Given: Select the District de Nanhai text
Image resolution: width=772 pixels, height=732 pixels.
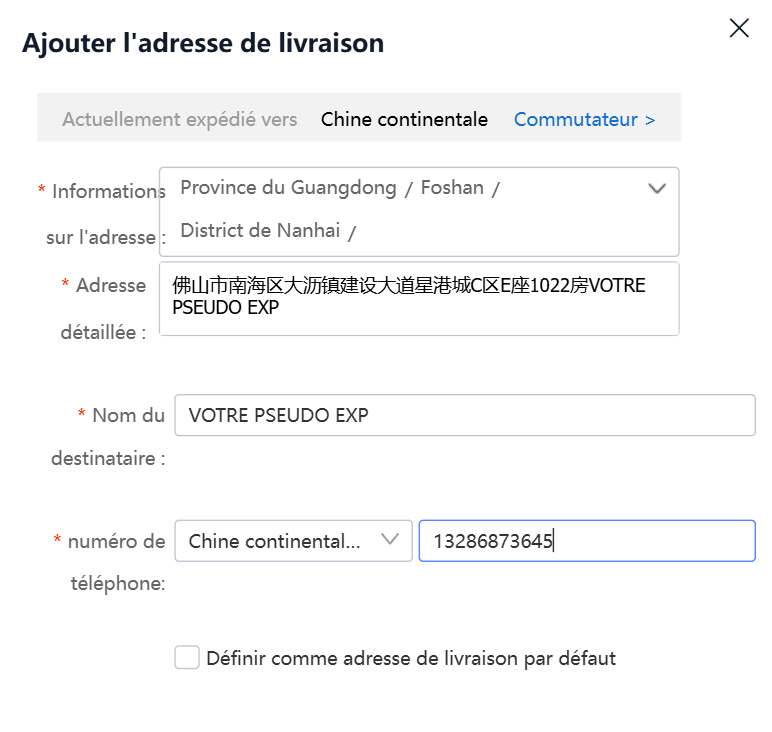Looking at the screenshot, I should point(260,230).
